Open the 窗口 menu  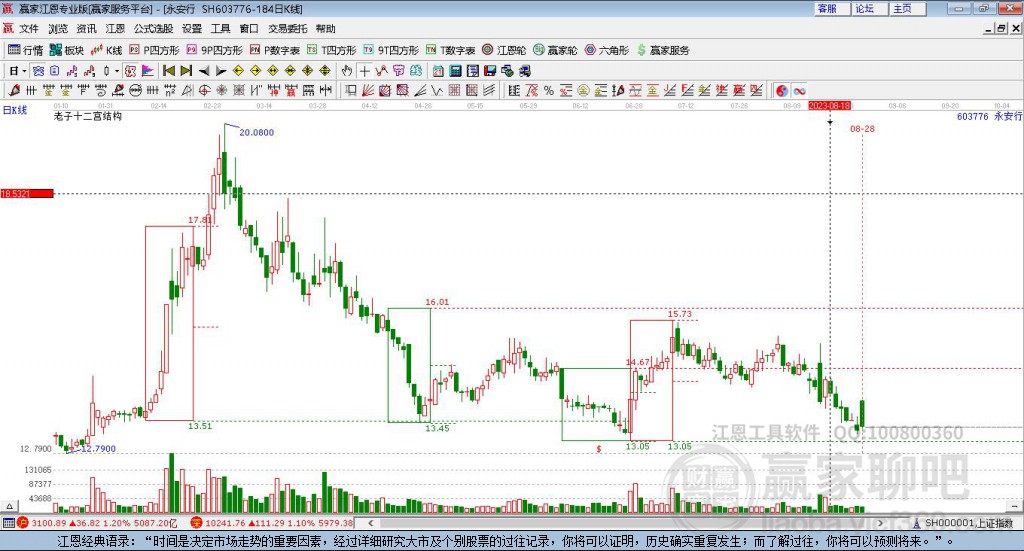249,29
